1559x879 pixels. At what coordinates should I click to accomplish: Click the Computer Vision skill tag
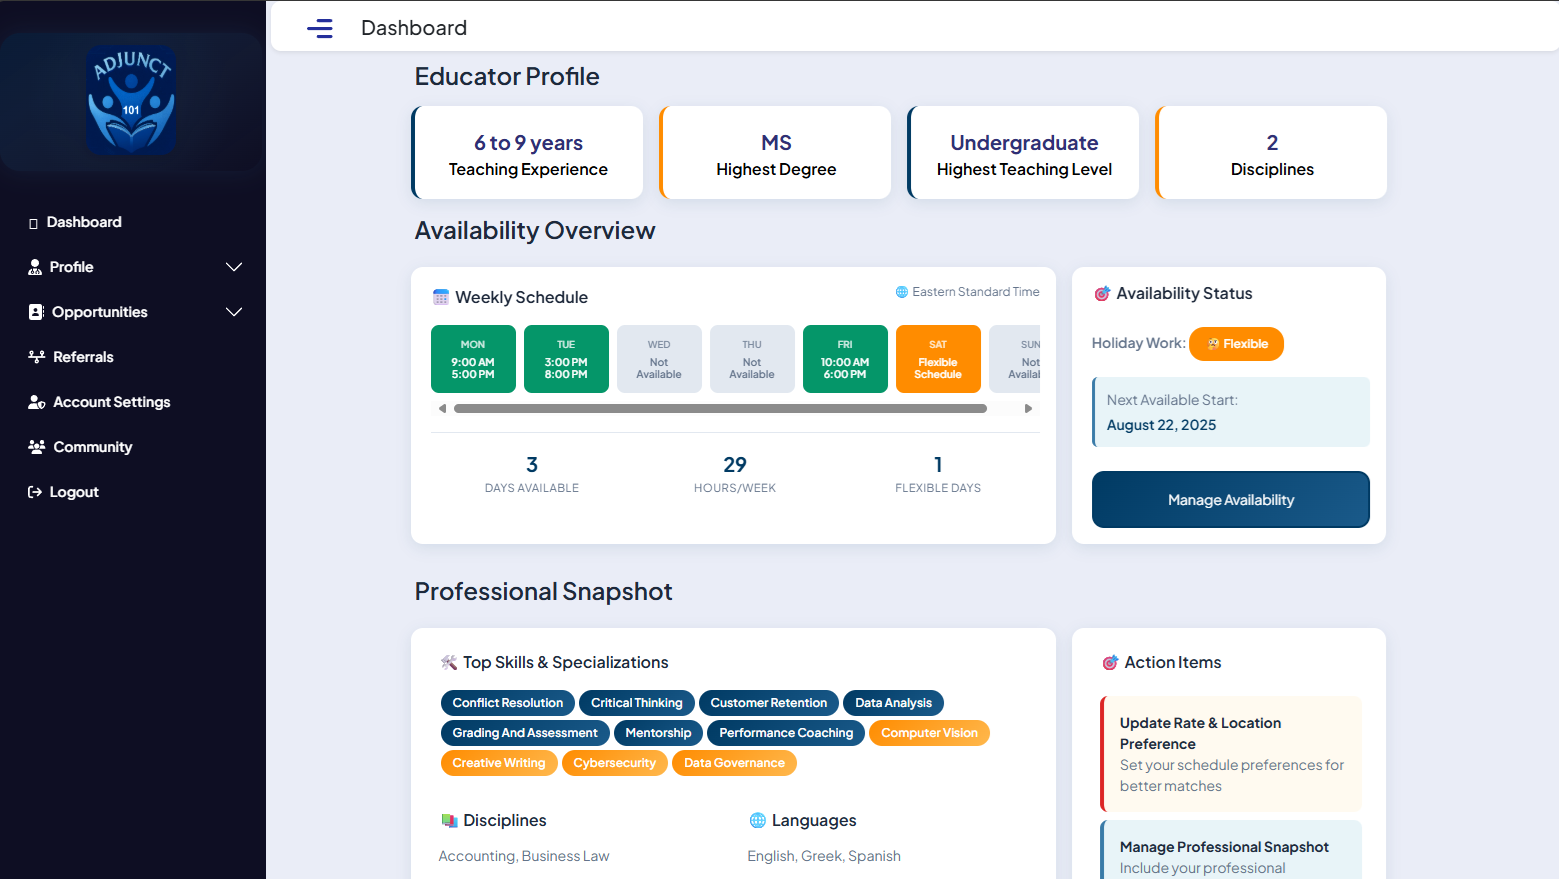click(x=929, y=733)
